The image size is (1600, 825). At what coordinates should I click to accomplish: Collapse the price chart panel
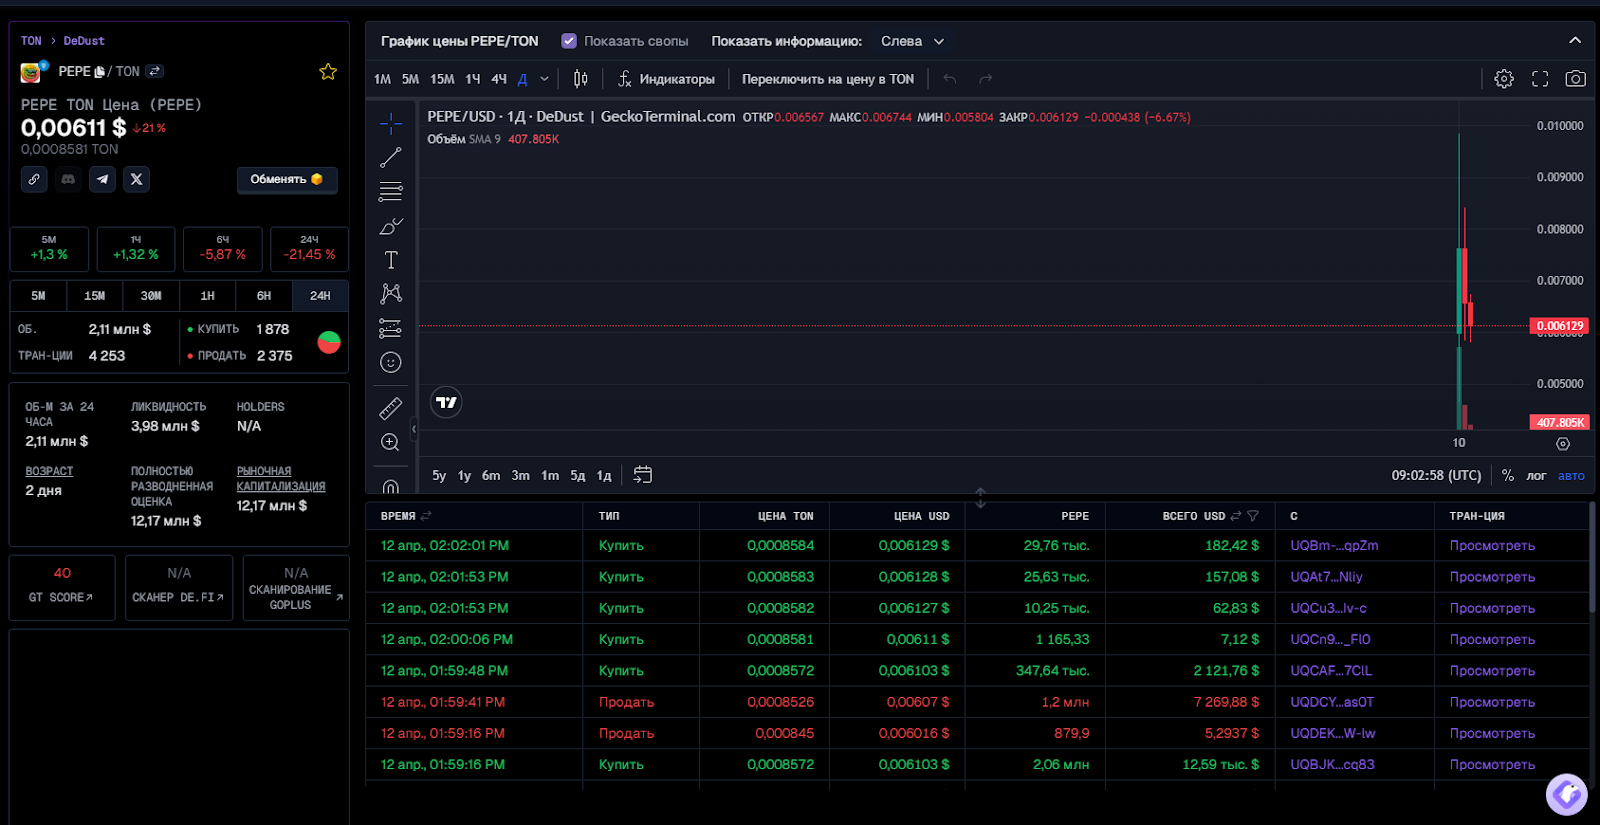click(1575, 41)
